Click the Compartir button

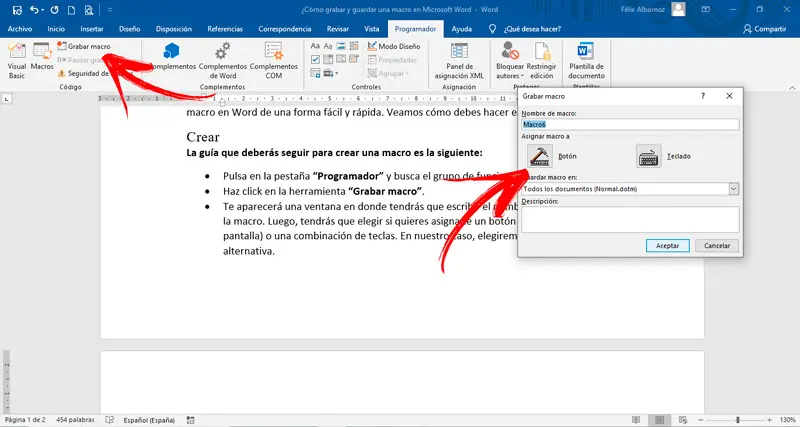tap(764, 29)
